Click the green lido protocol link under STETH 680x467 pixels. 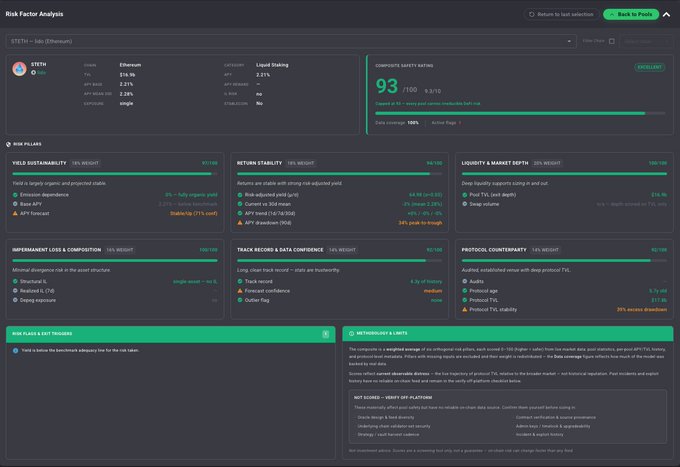[41, 73]
